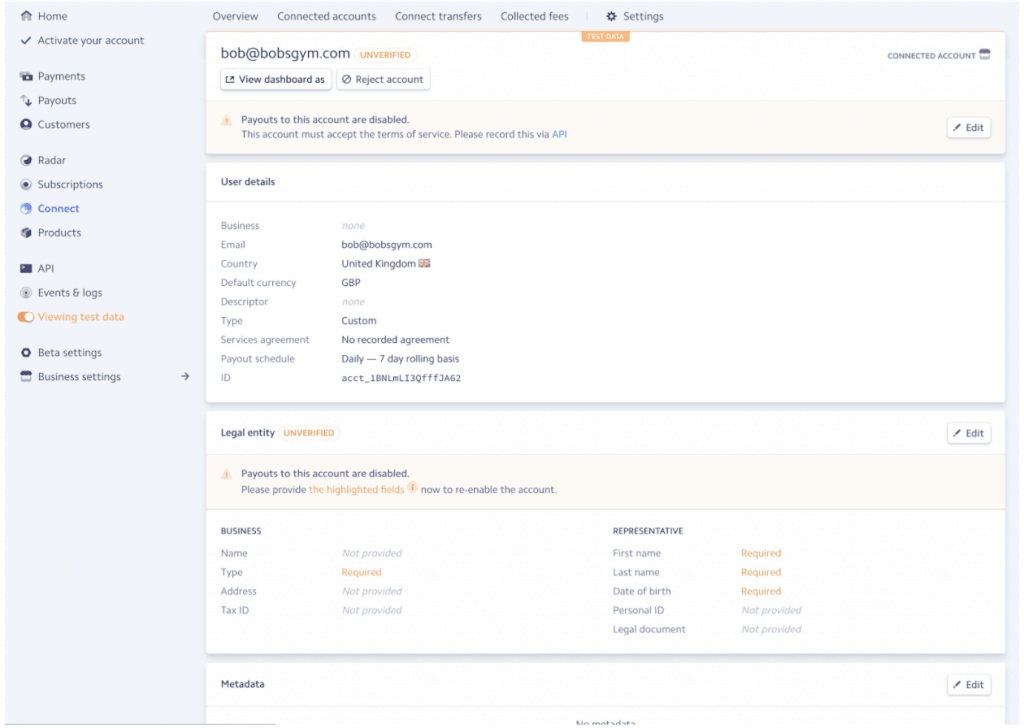The width and height of the screenshot is (1024, 728).
Task: Edit the Legal entity section
Action: click(968, 432)
